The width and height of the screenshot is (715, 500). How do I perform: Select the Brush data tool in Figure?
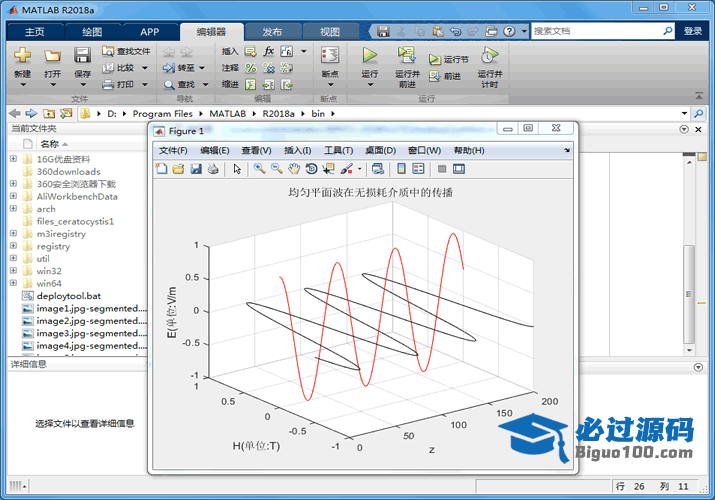tap(347, 169)
